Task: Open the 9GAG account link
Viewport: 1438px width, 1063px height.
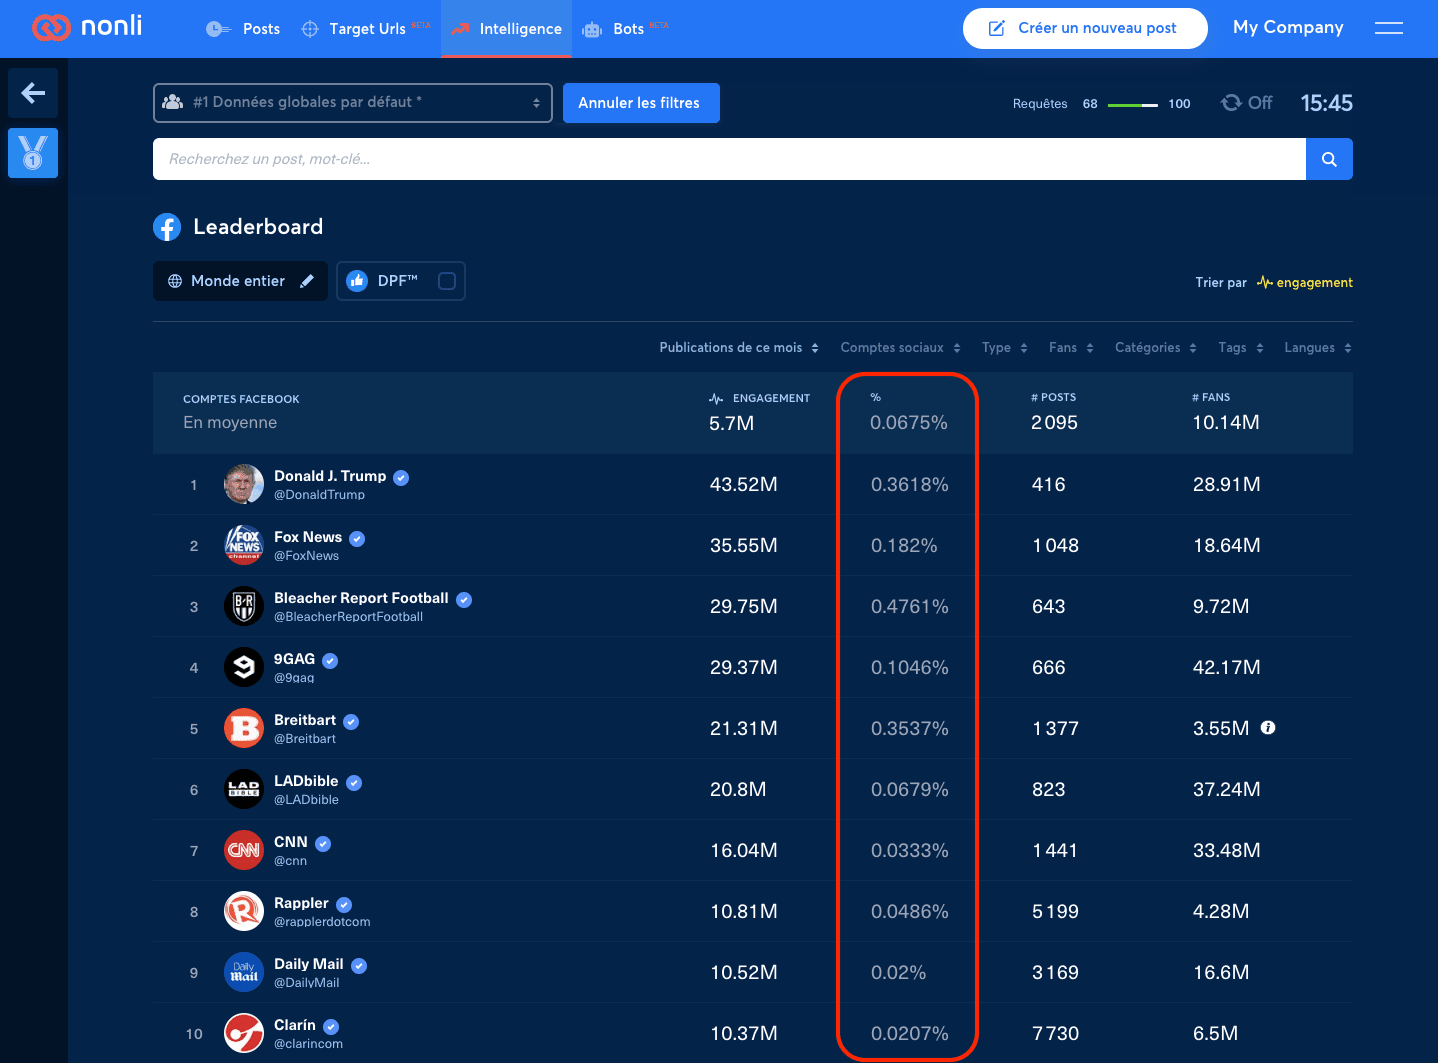Action: 294,659
